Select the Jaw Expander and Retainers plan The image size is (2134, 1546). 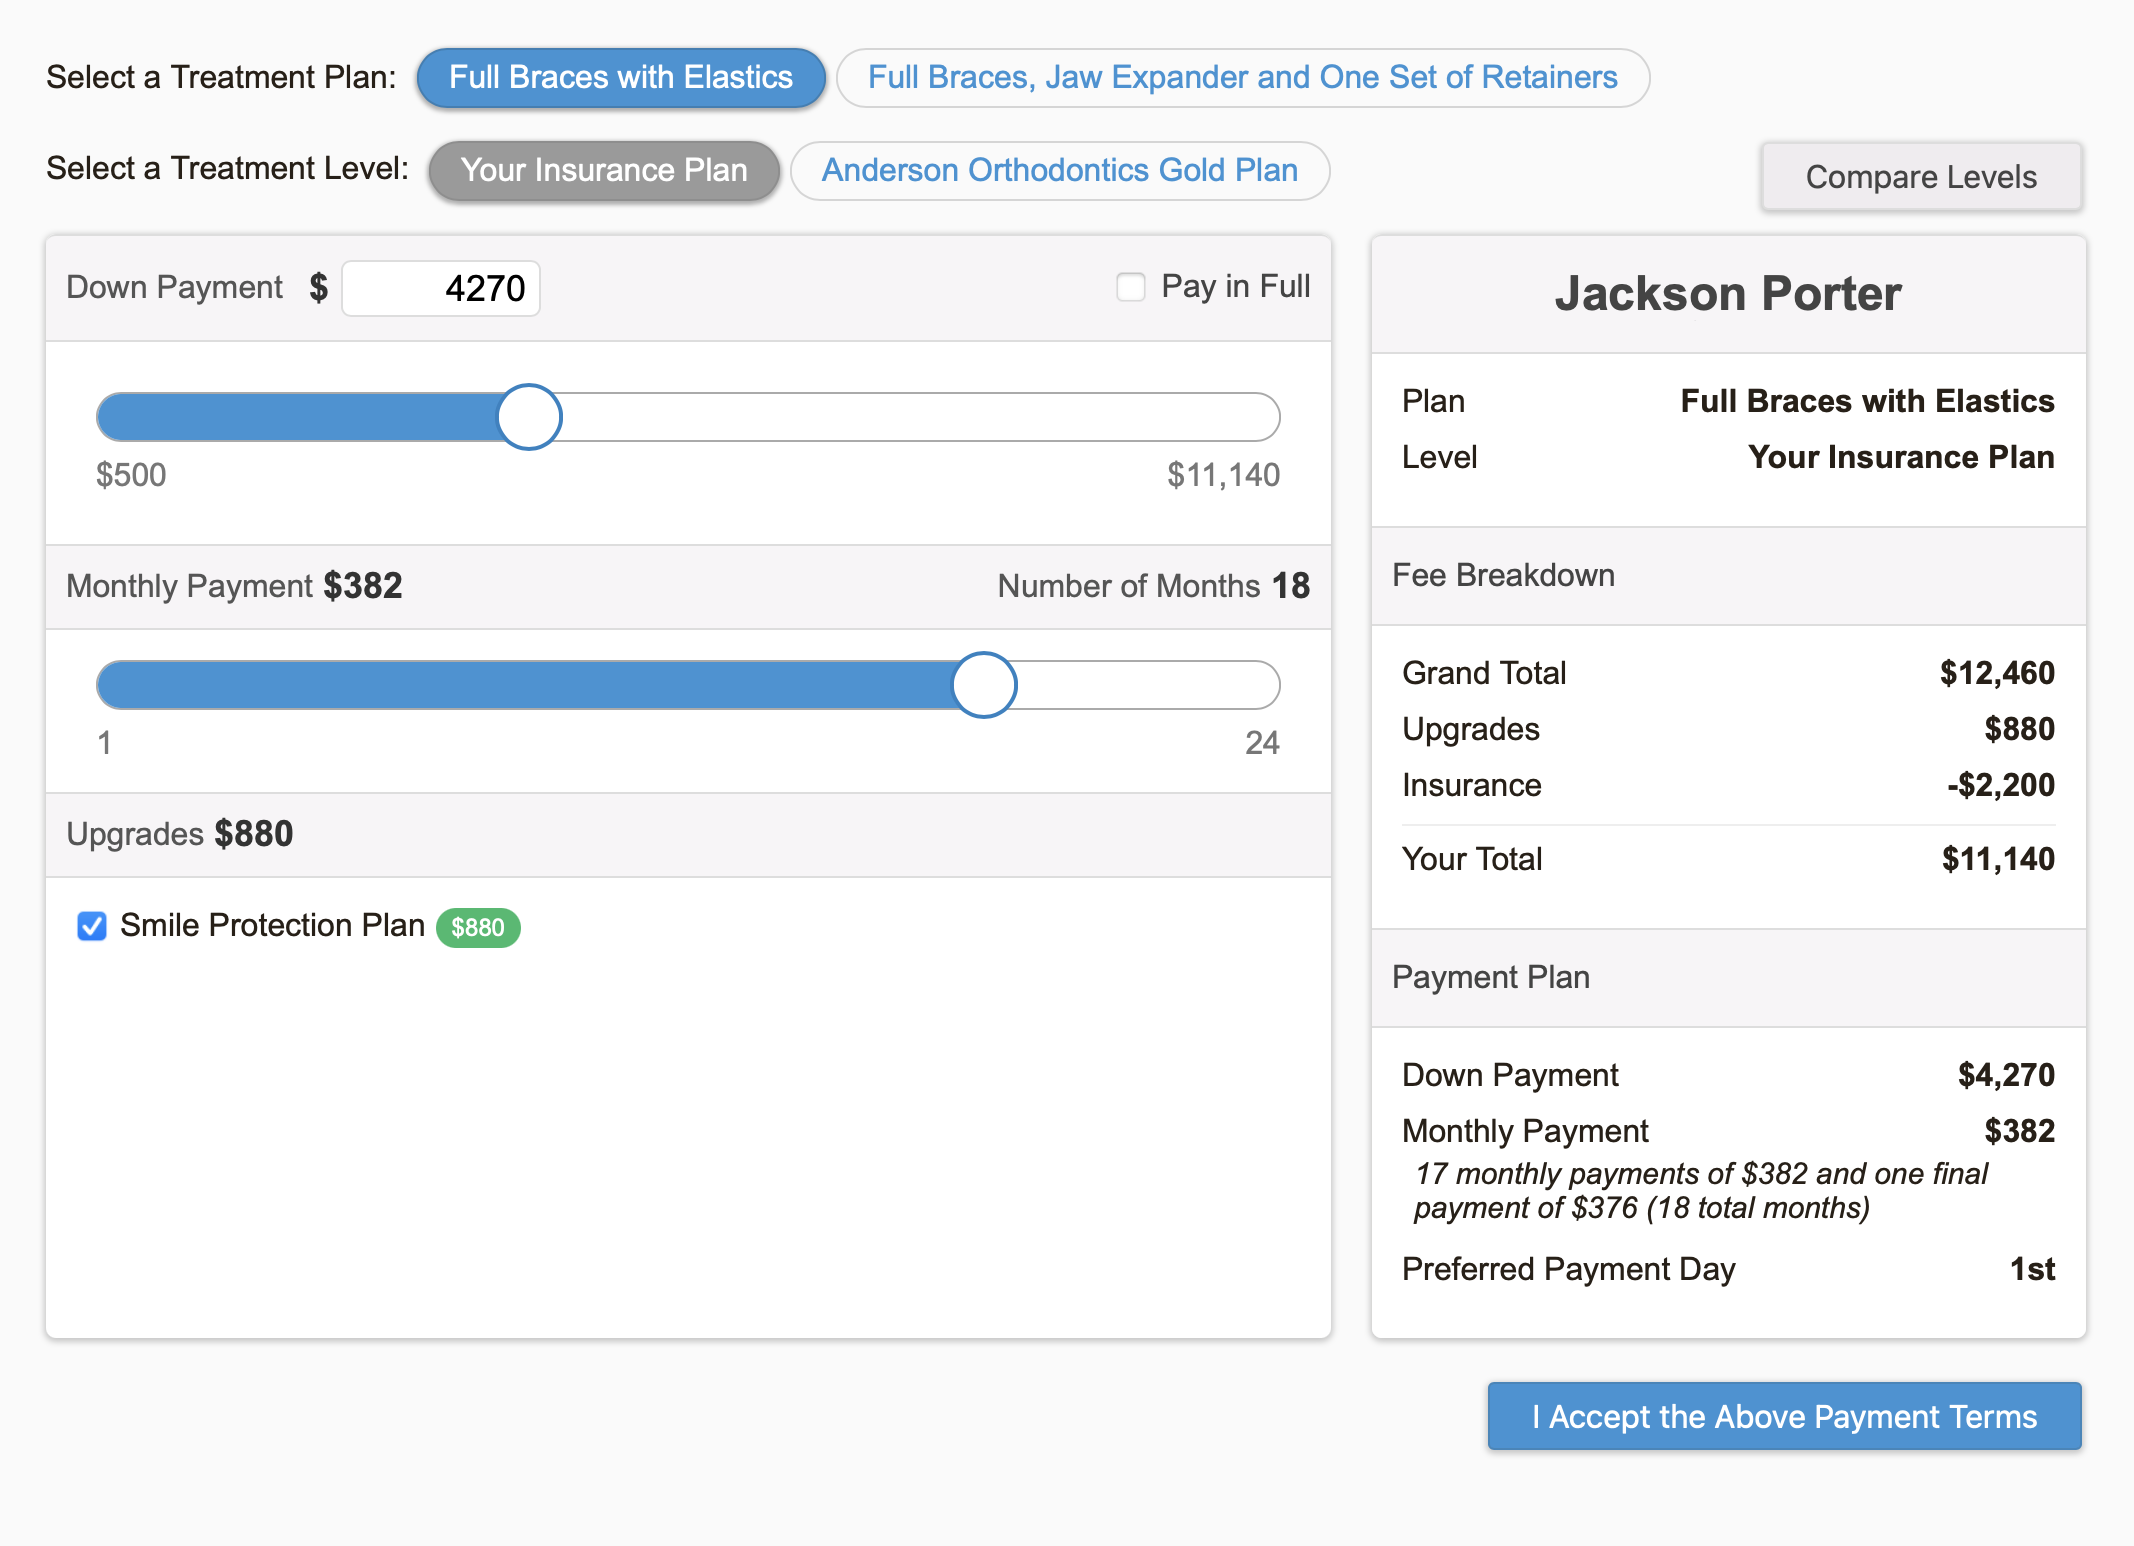pyautogui.click(x=1242, y=78)
